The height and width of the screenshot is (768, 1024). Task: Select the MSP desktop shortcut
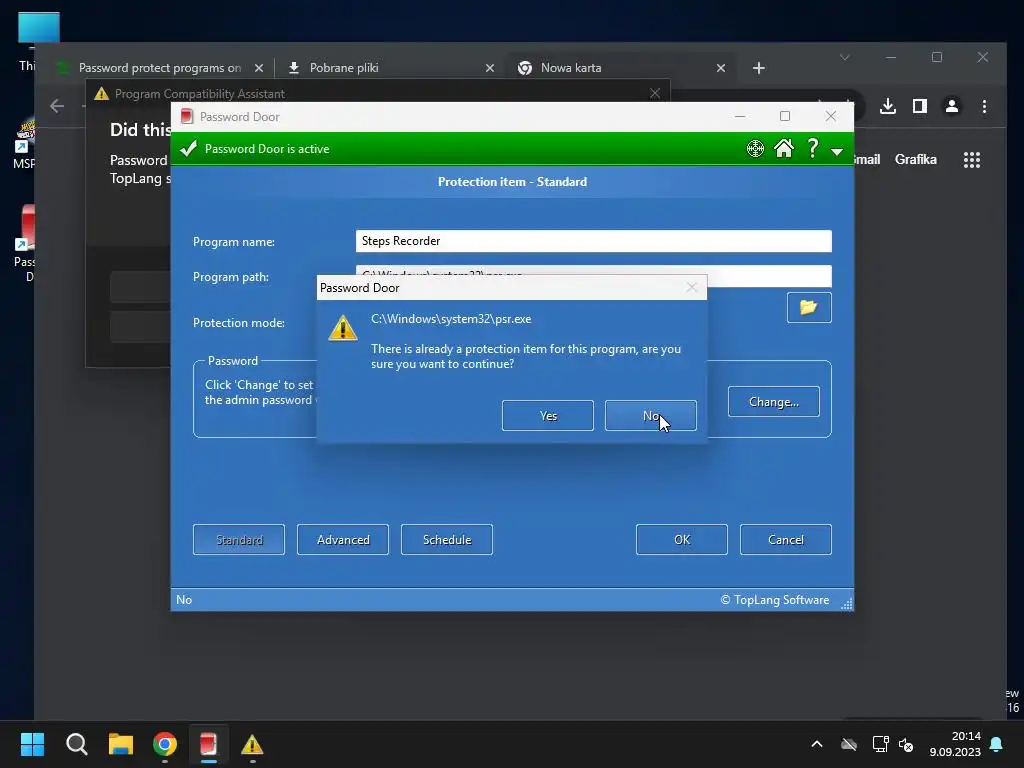pos(25,144)
